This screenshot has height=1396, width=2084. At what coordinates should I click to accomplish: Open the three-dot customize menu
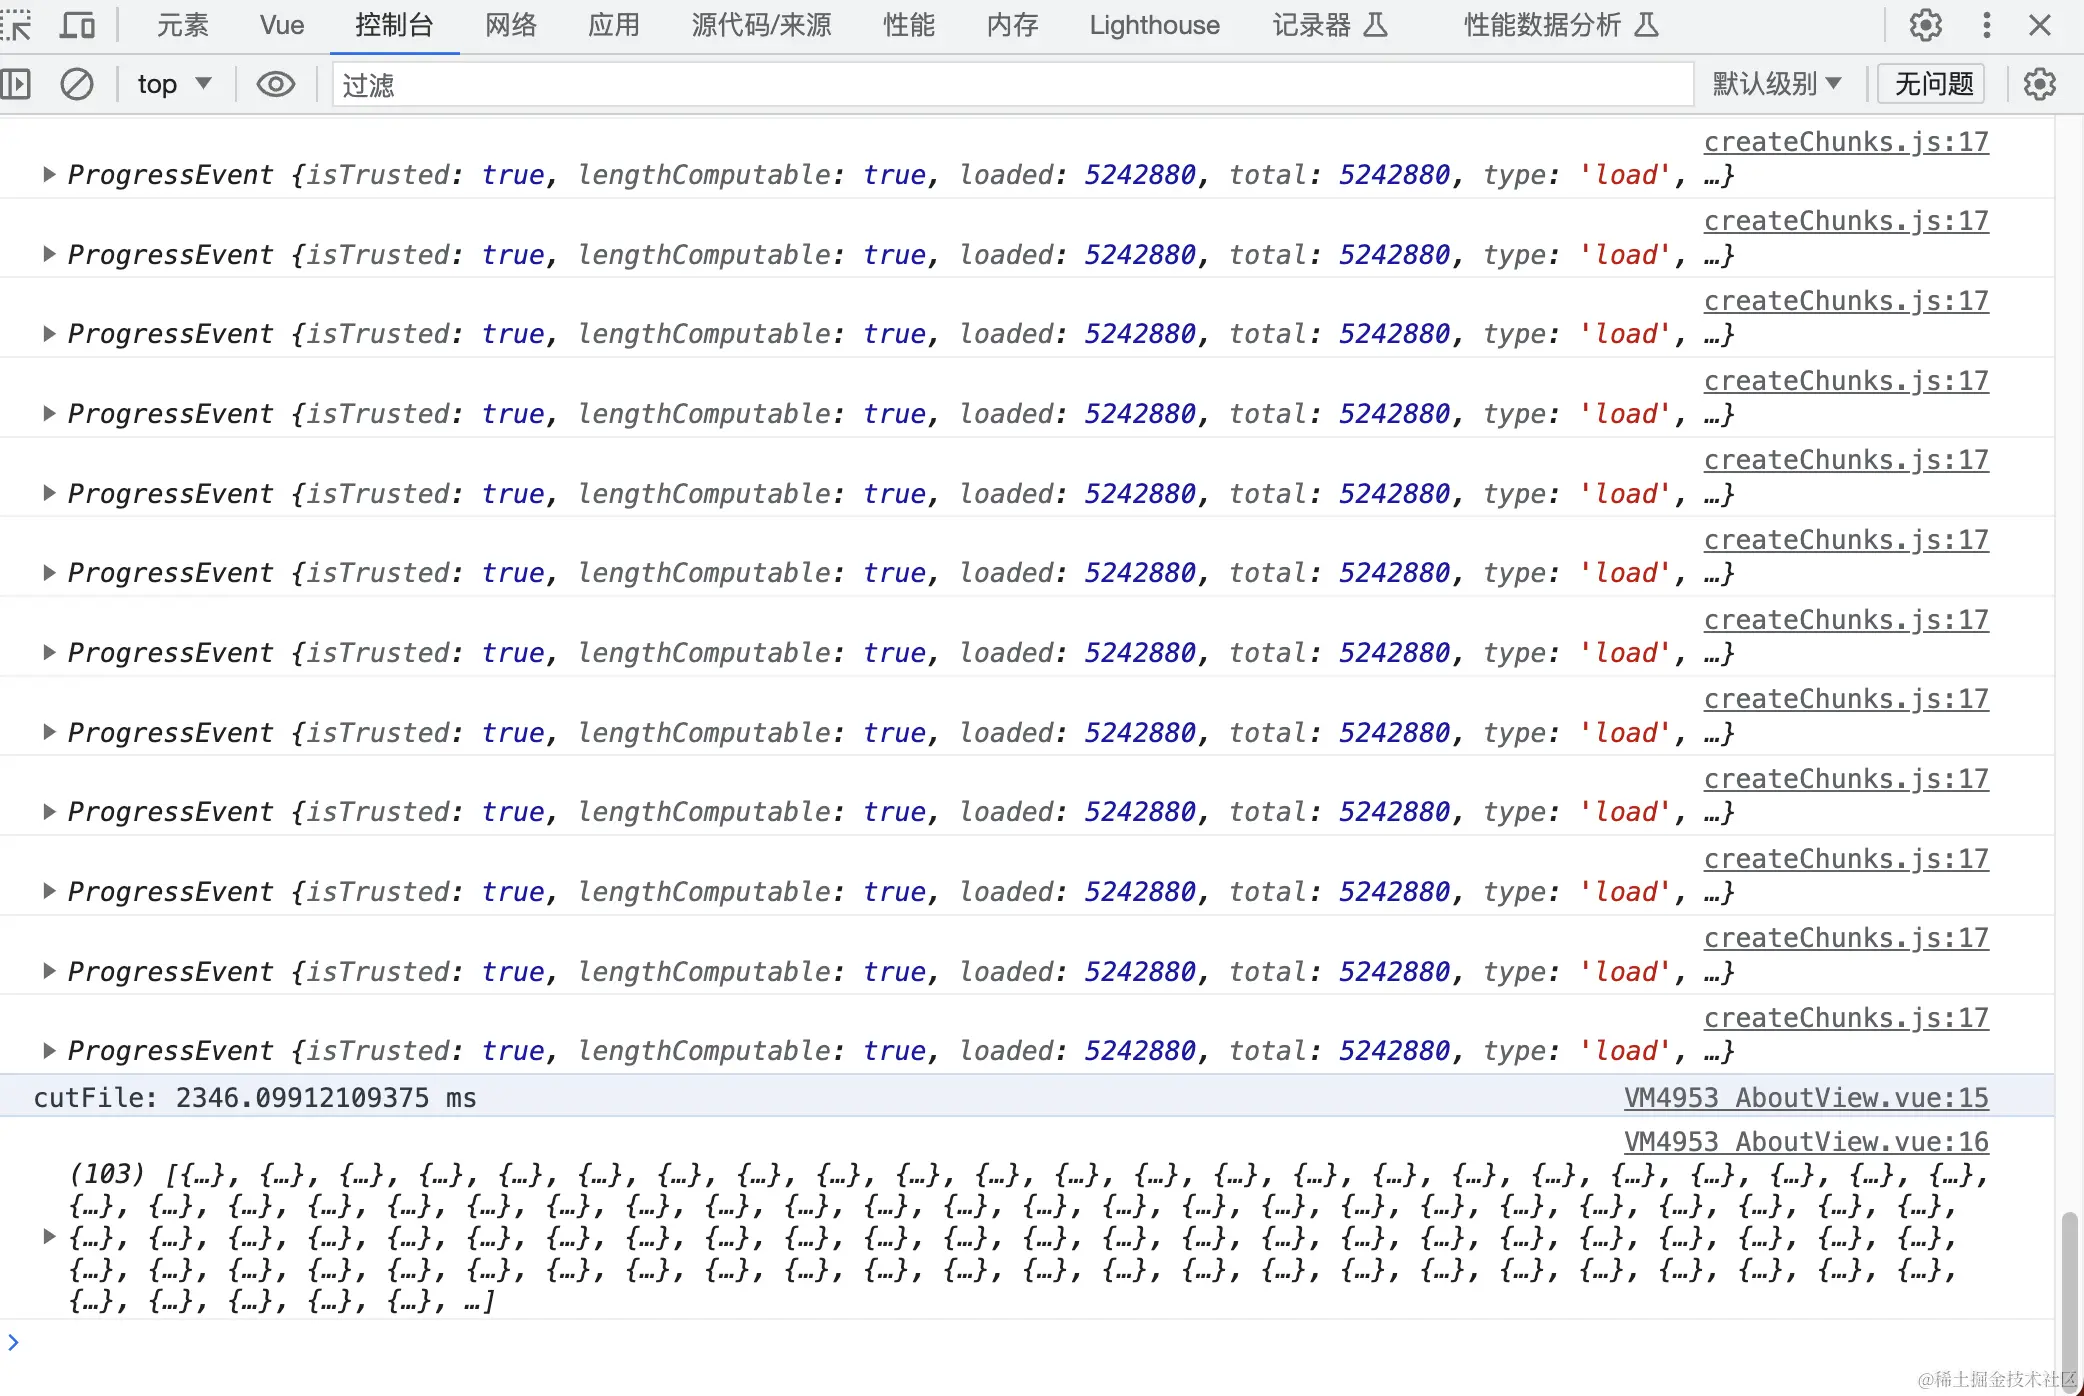point(1986,24)
